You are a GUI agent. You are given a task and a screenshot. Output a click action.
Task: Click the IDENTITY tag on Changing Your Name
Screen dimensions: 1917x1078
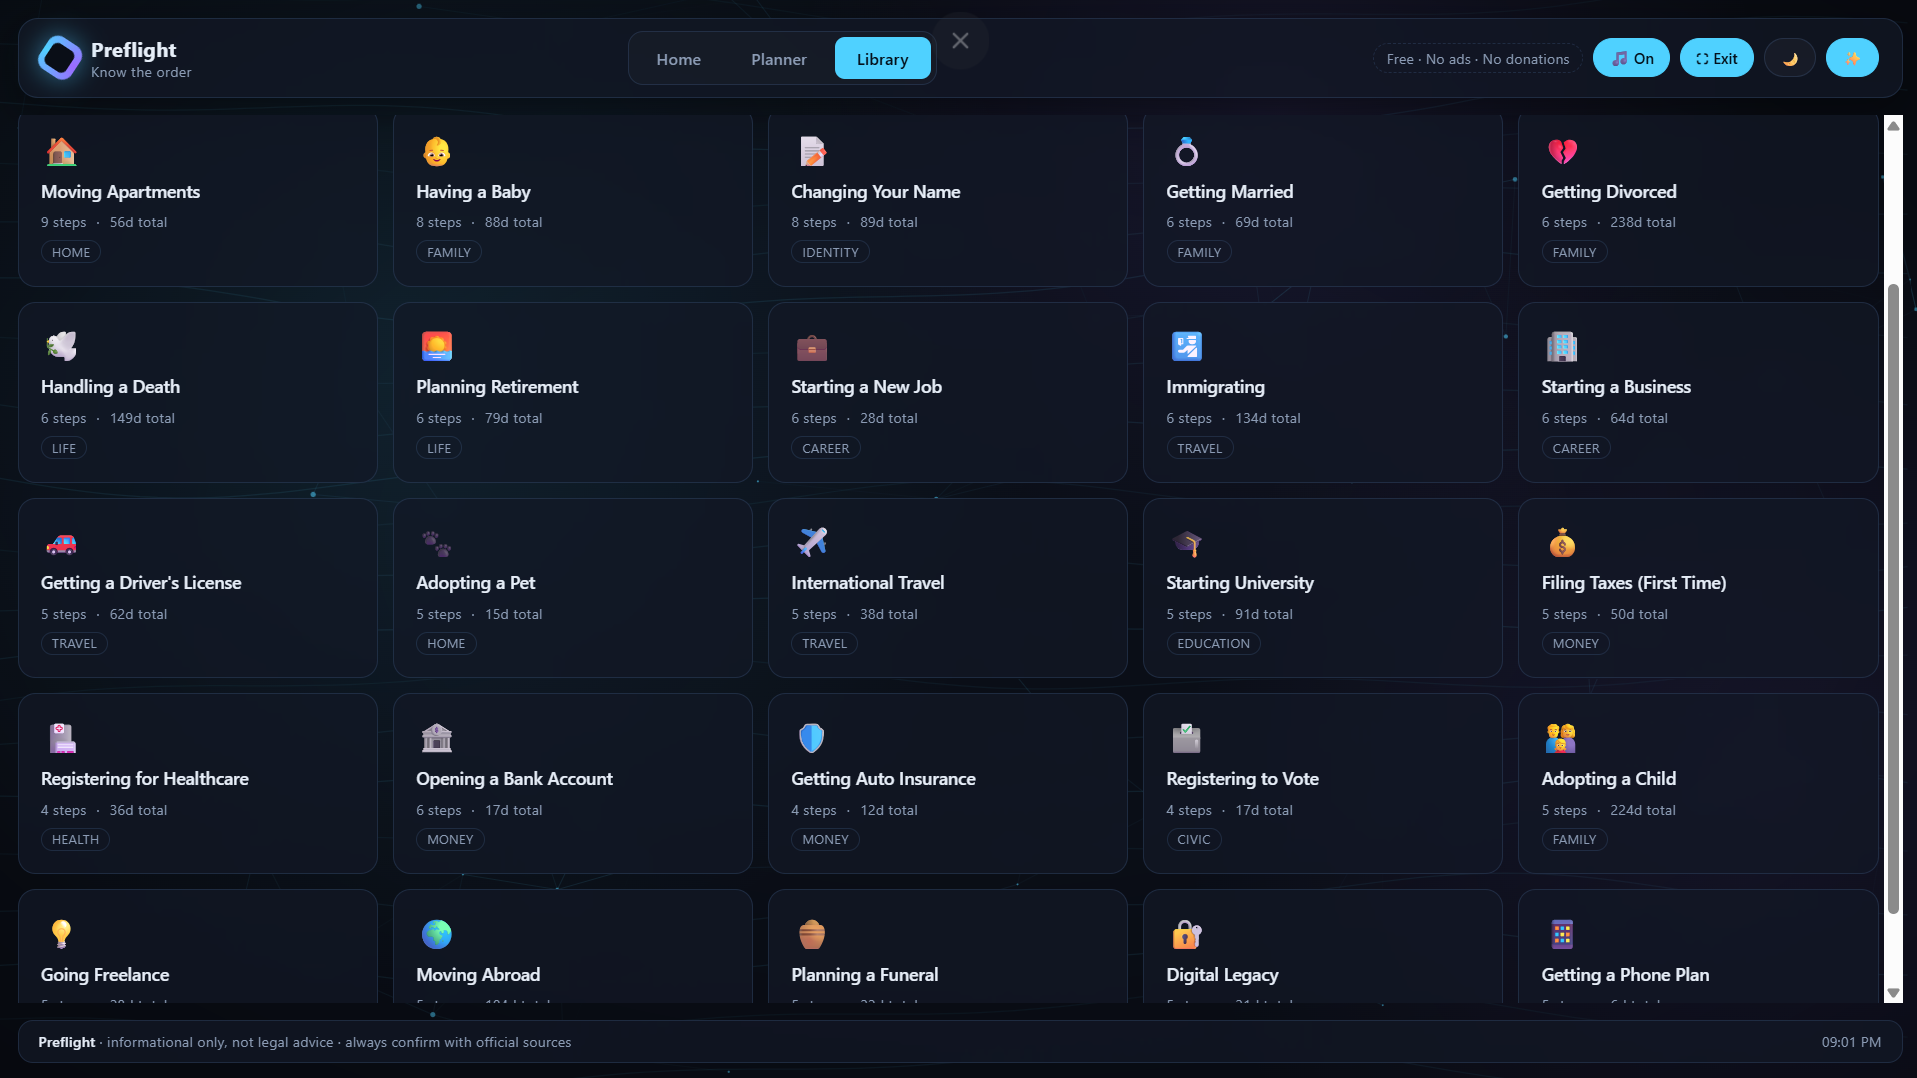[x=830, y=252]
